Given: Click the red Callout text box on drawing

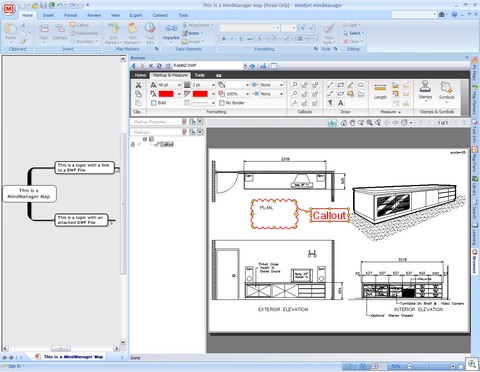Looking at the screenshot, I should click(330, 215).
